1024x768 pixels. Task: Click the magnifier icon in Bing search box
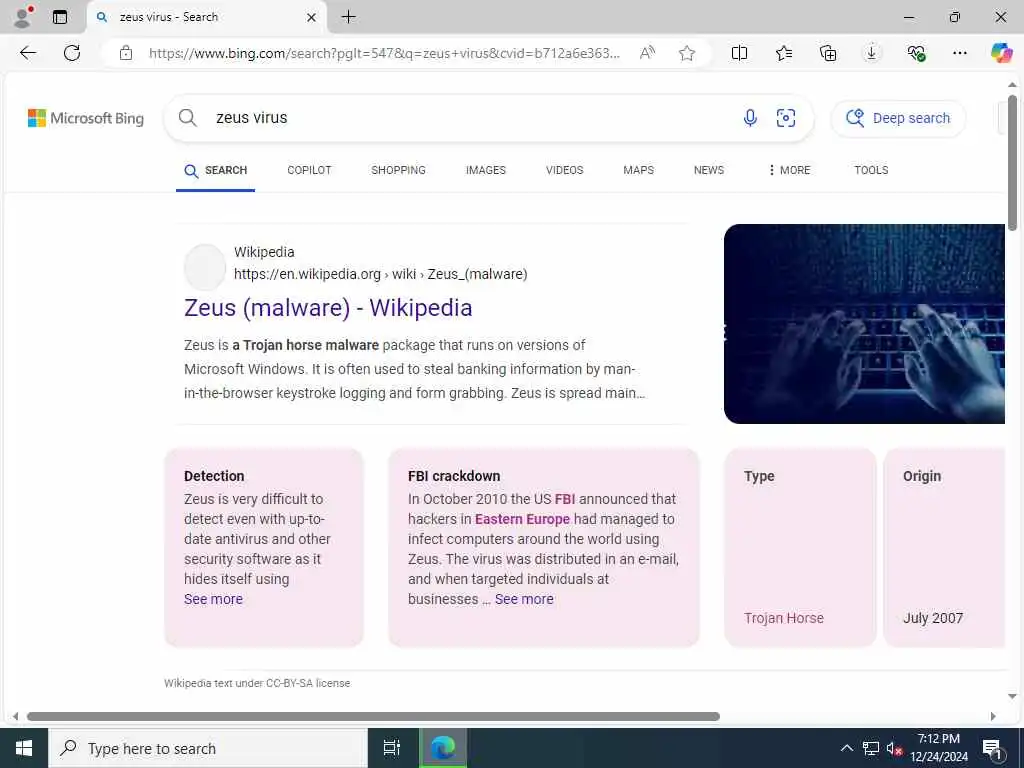[188, 118]
